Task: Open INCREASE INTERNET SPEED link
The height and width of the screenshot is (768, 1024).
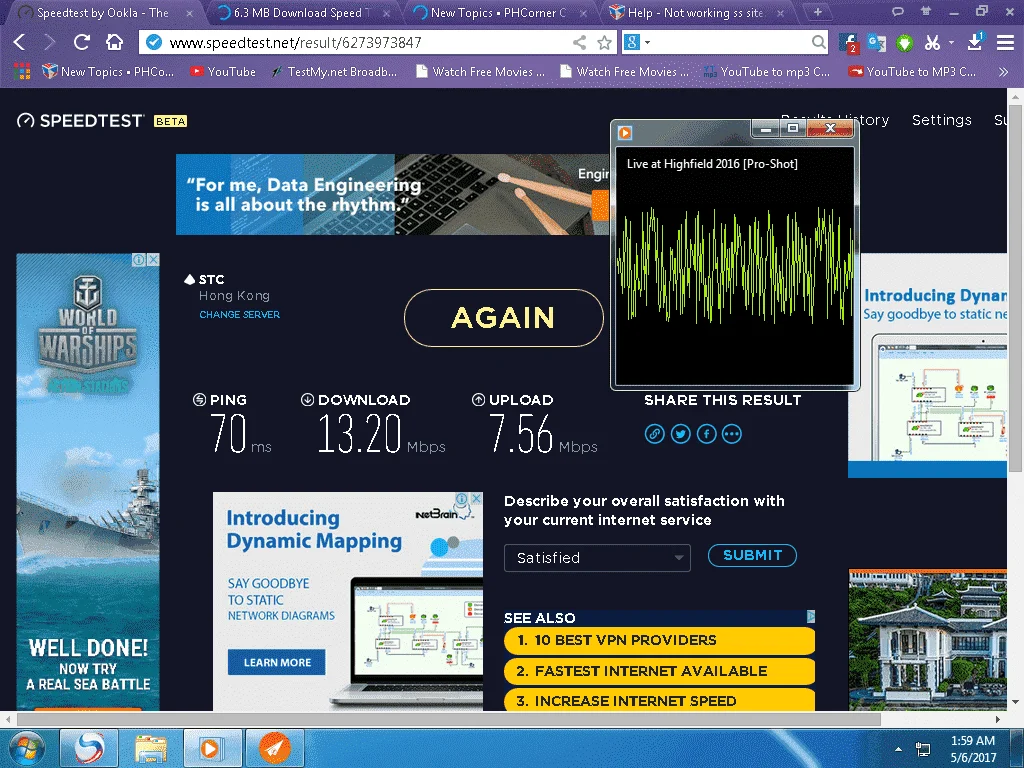Action: tap(660, 700)
